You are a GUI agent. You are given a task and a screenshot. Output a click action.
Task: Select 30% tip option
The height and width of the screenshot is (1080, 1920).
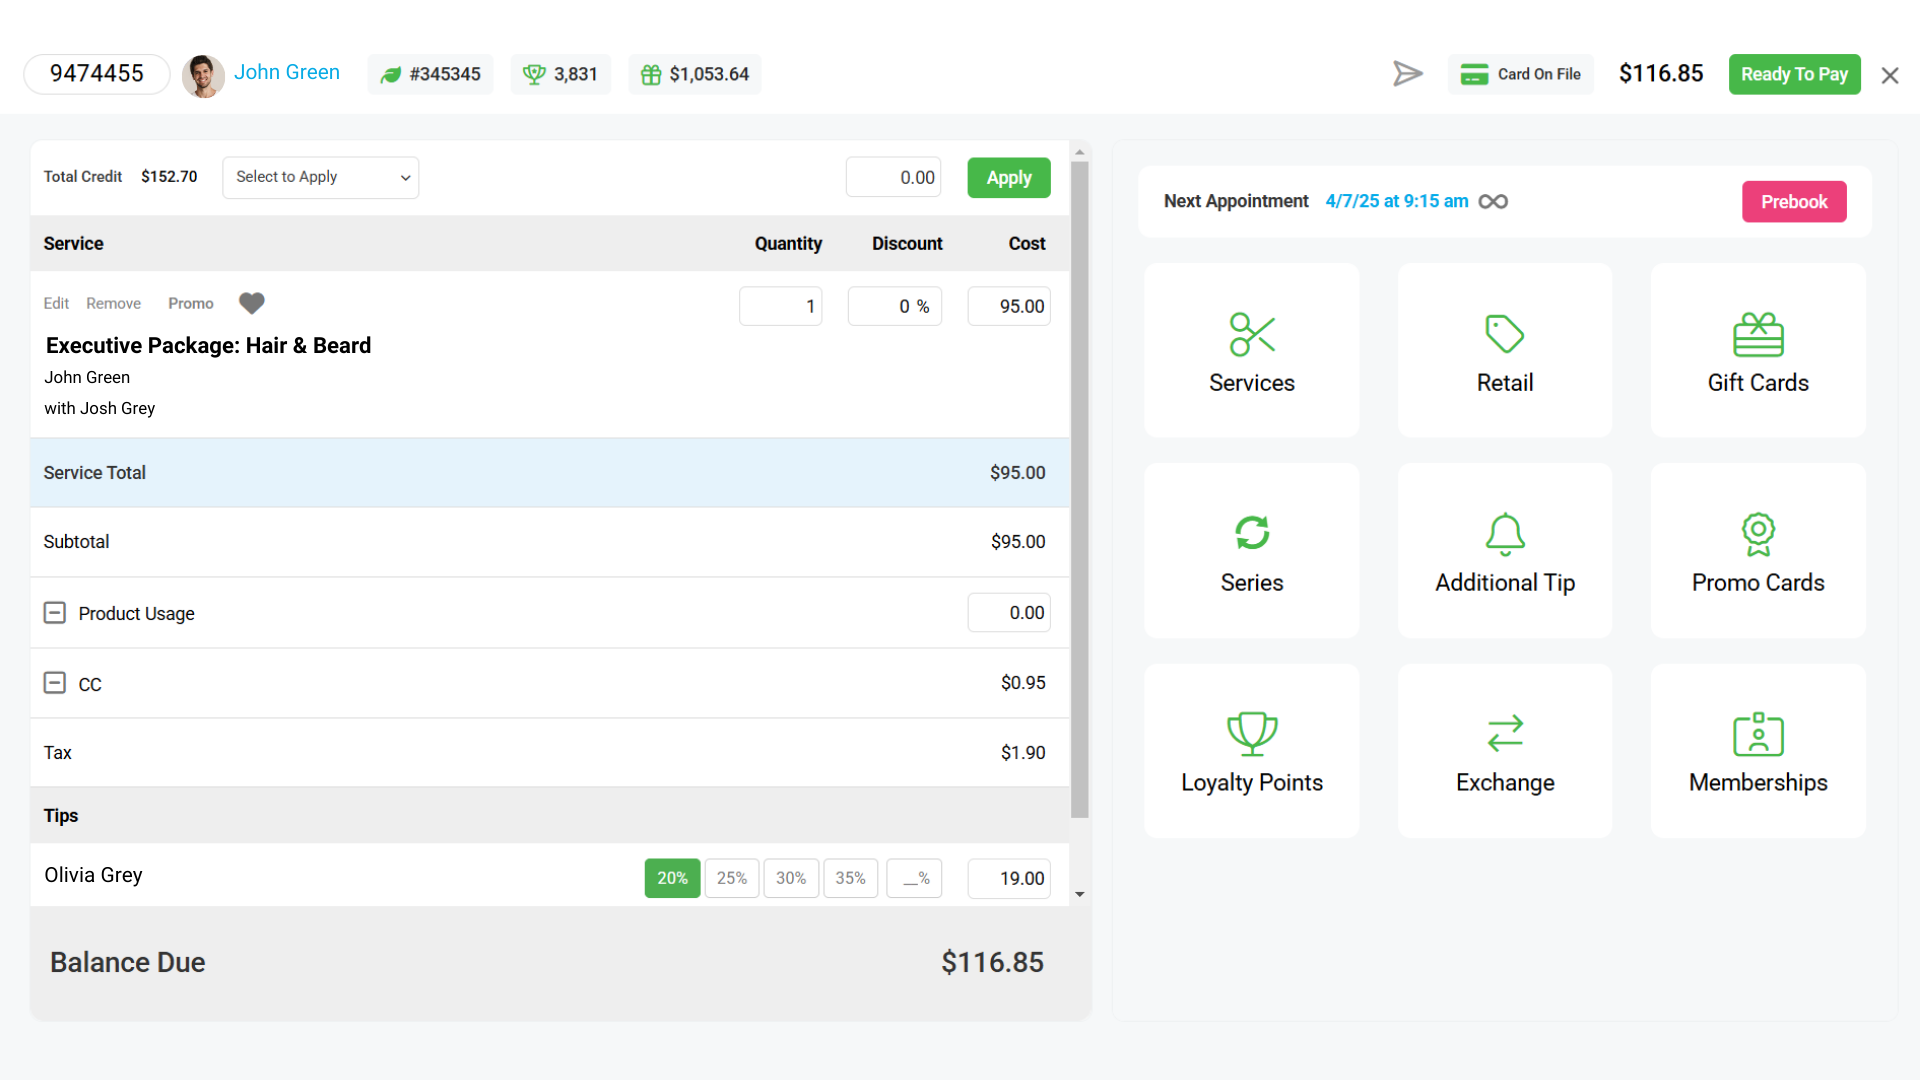coord(790,878)
